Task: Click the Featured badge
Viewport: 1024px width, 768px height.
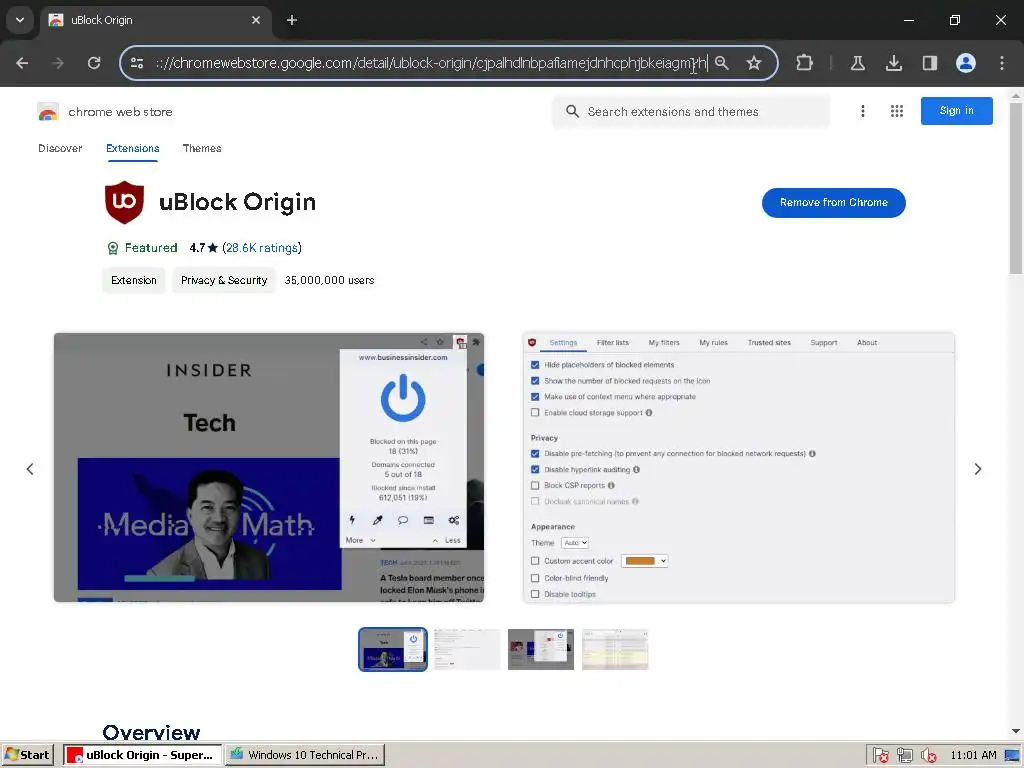Action: [142, 248]
